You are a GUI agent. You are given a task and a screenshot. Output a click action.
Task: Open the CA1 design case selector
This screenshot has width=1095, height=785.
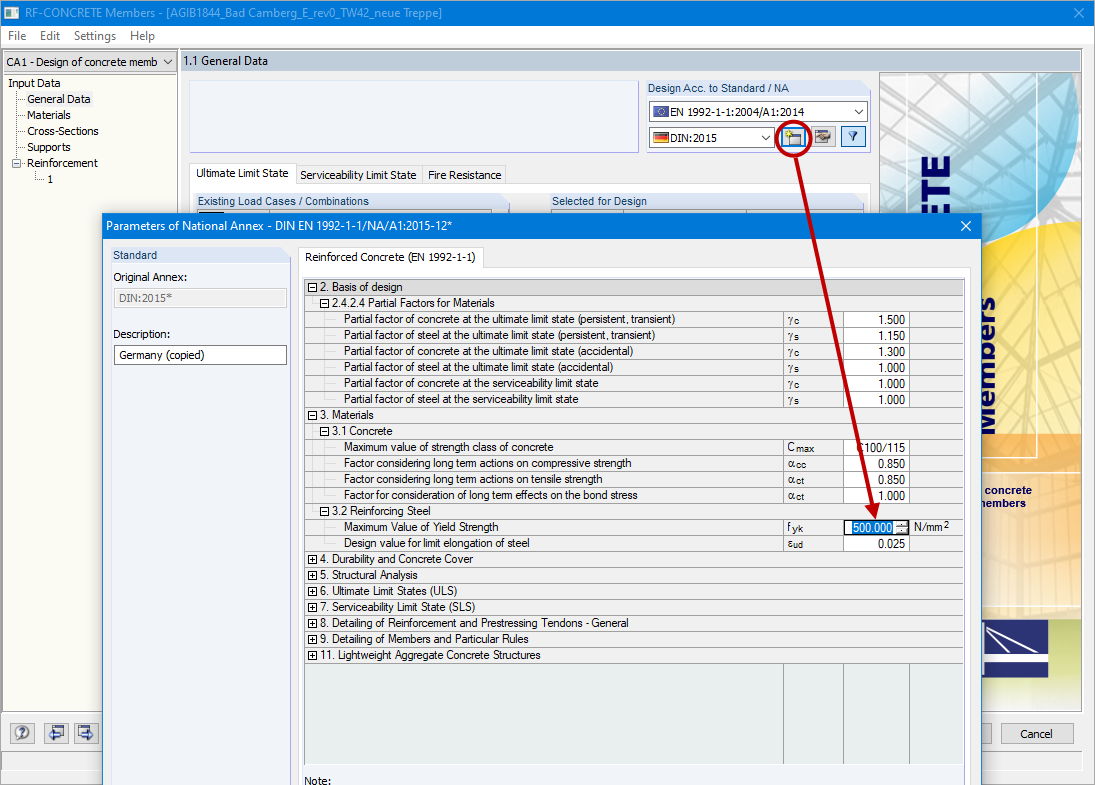[x=167, y=61]
